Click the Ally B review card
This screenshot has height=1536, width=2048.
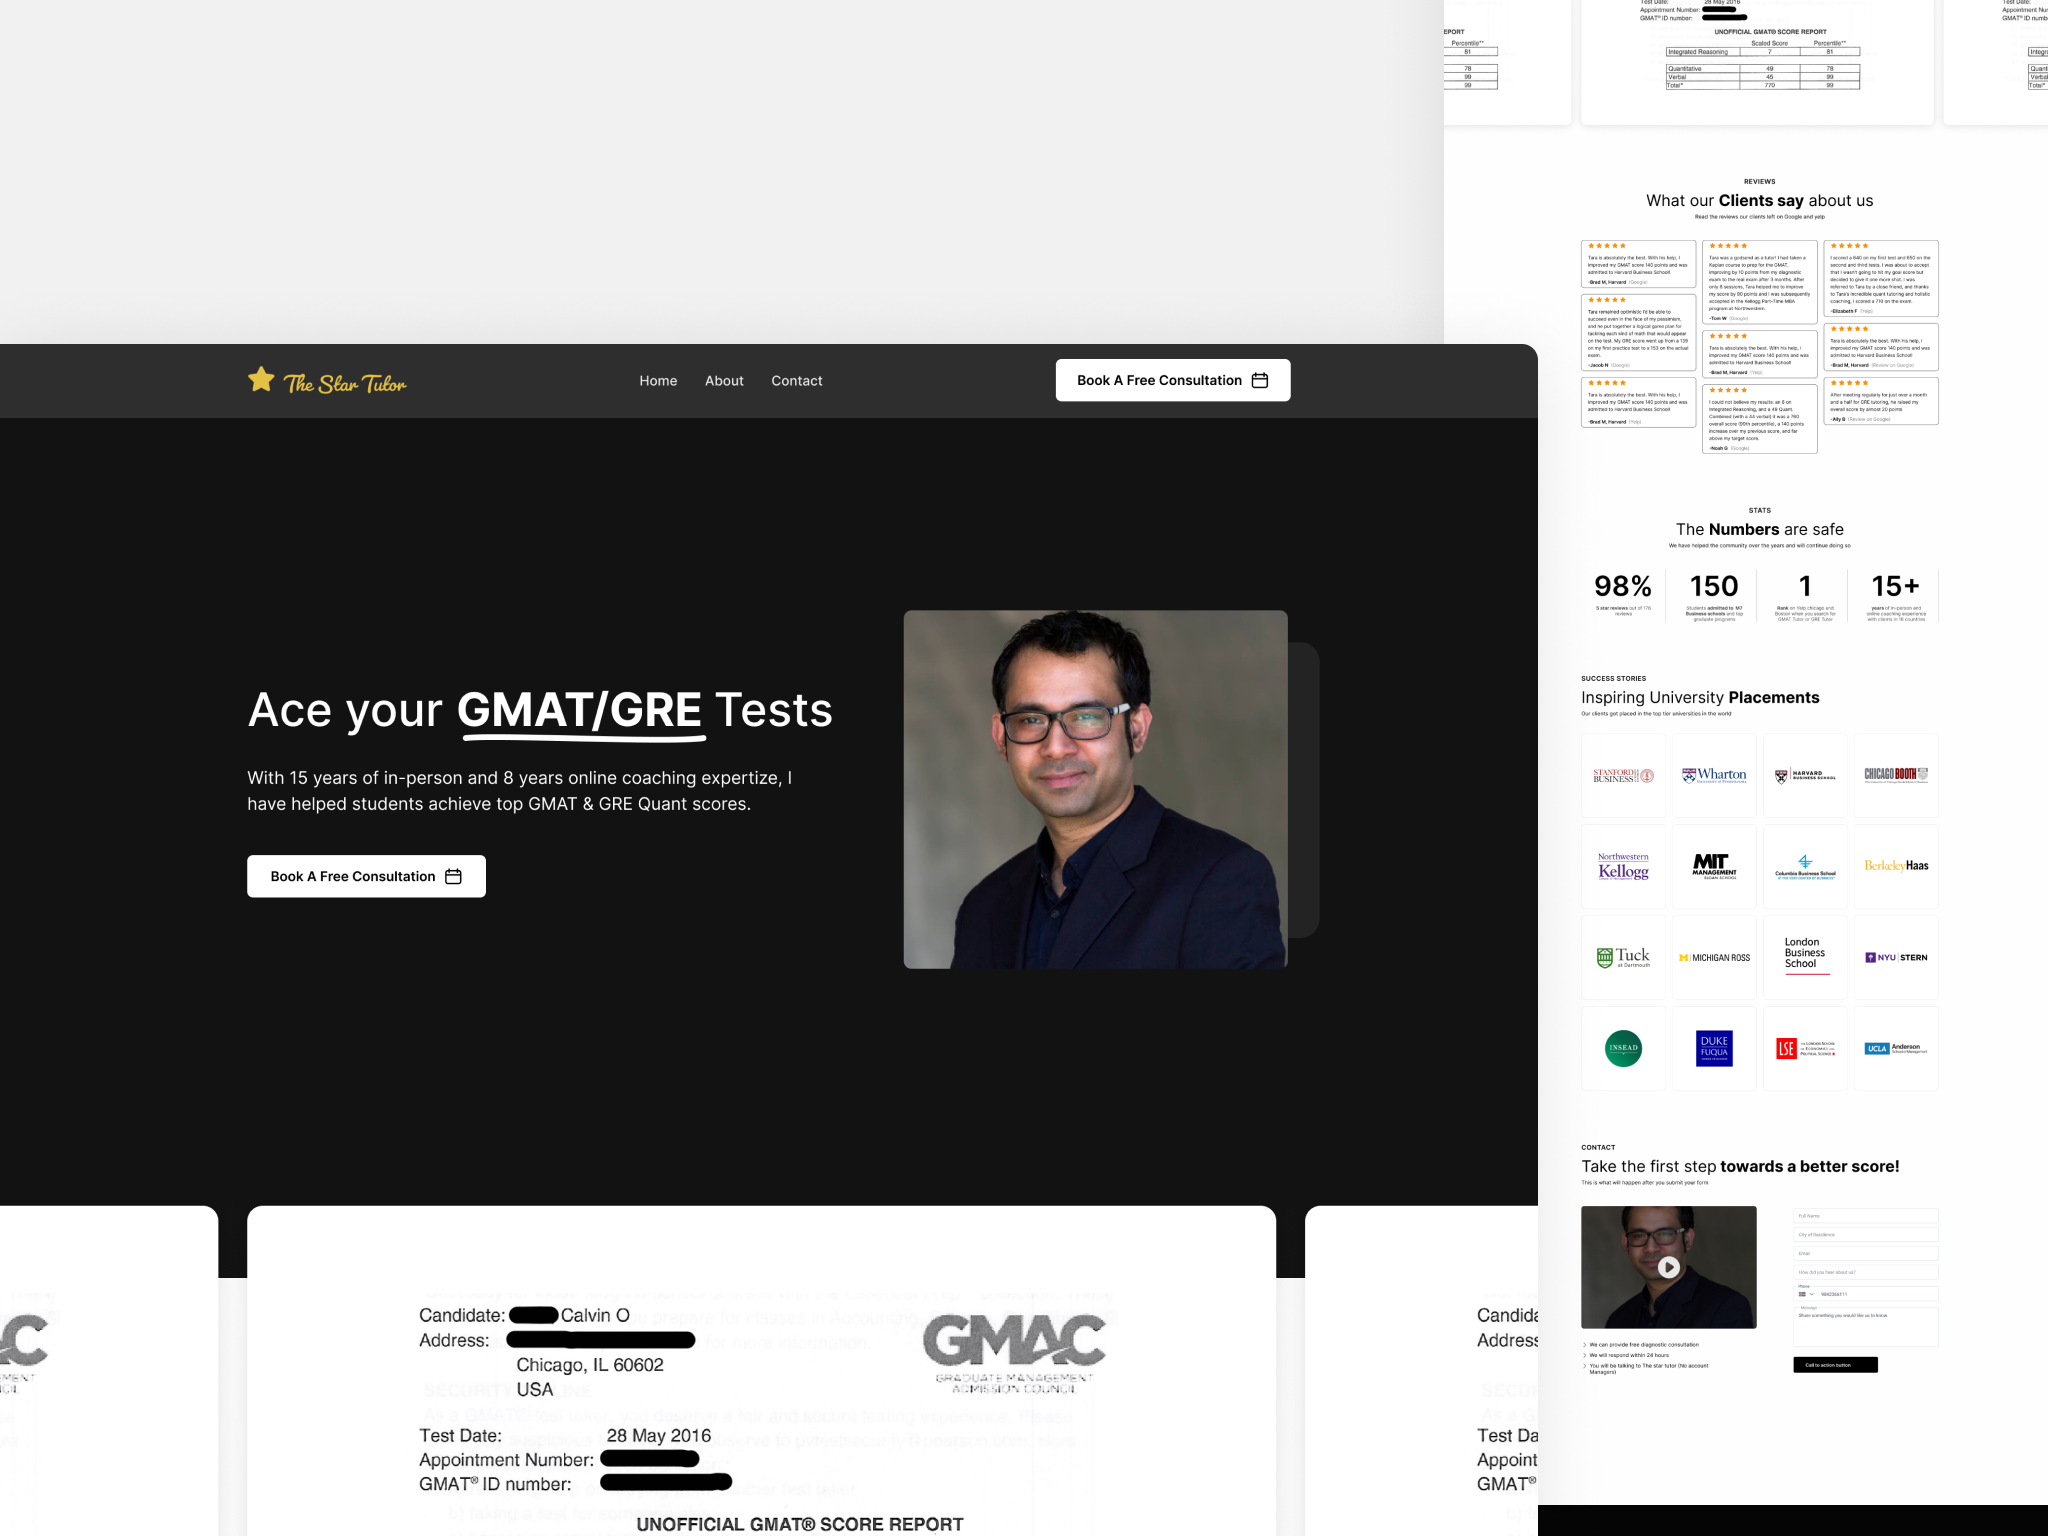click(1880, 401)
